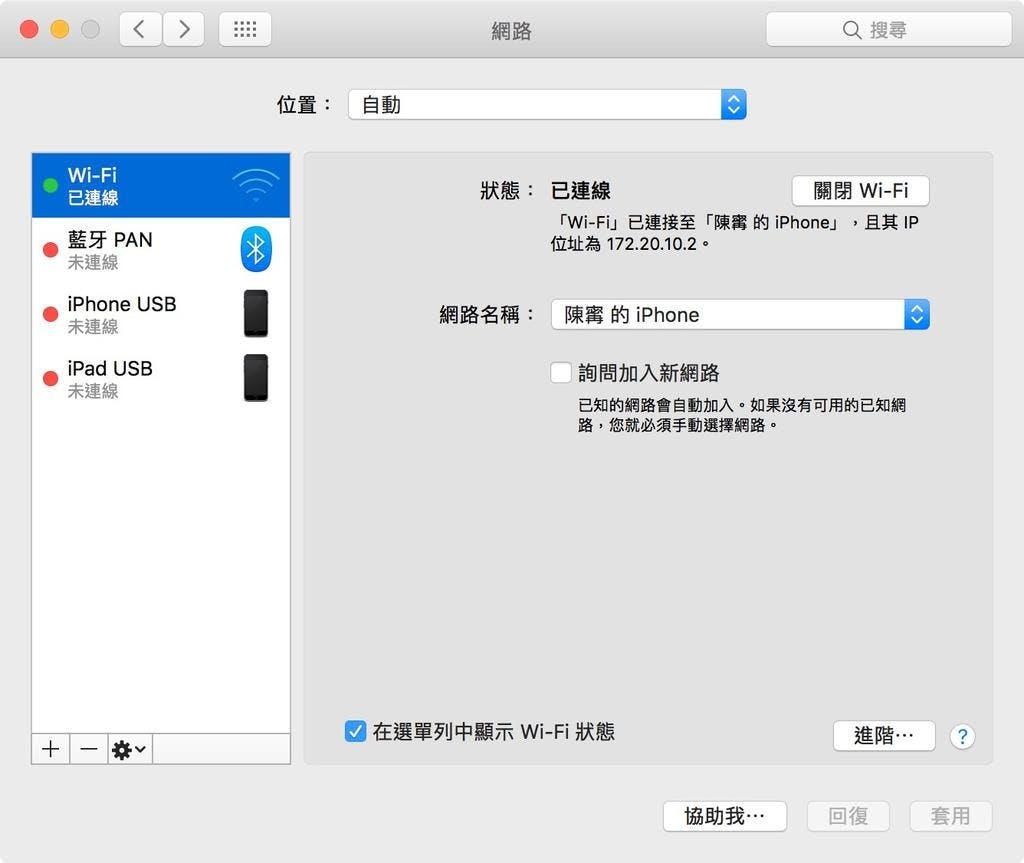Image resolution: width=1024 pixels, height=863 pixels.
Task: Click the plus button to add service
Action: point(51,749)
